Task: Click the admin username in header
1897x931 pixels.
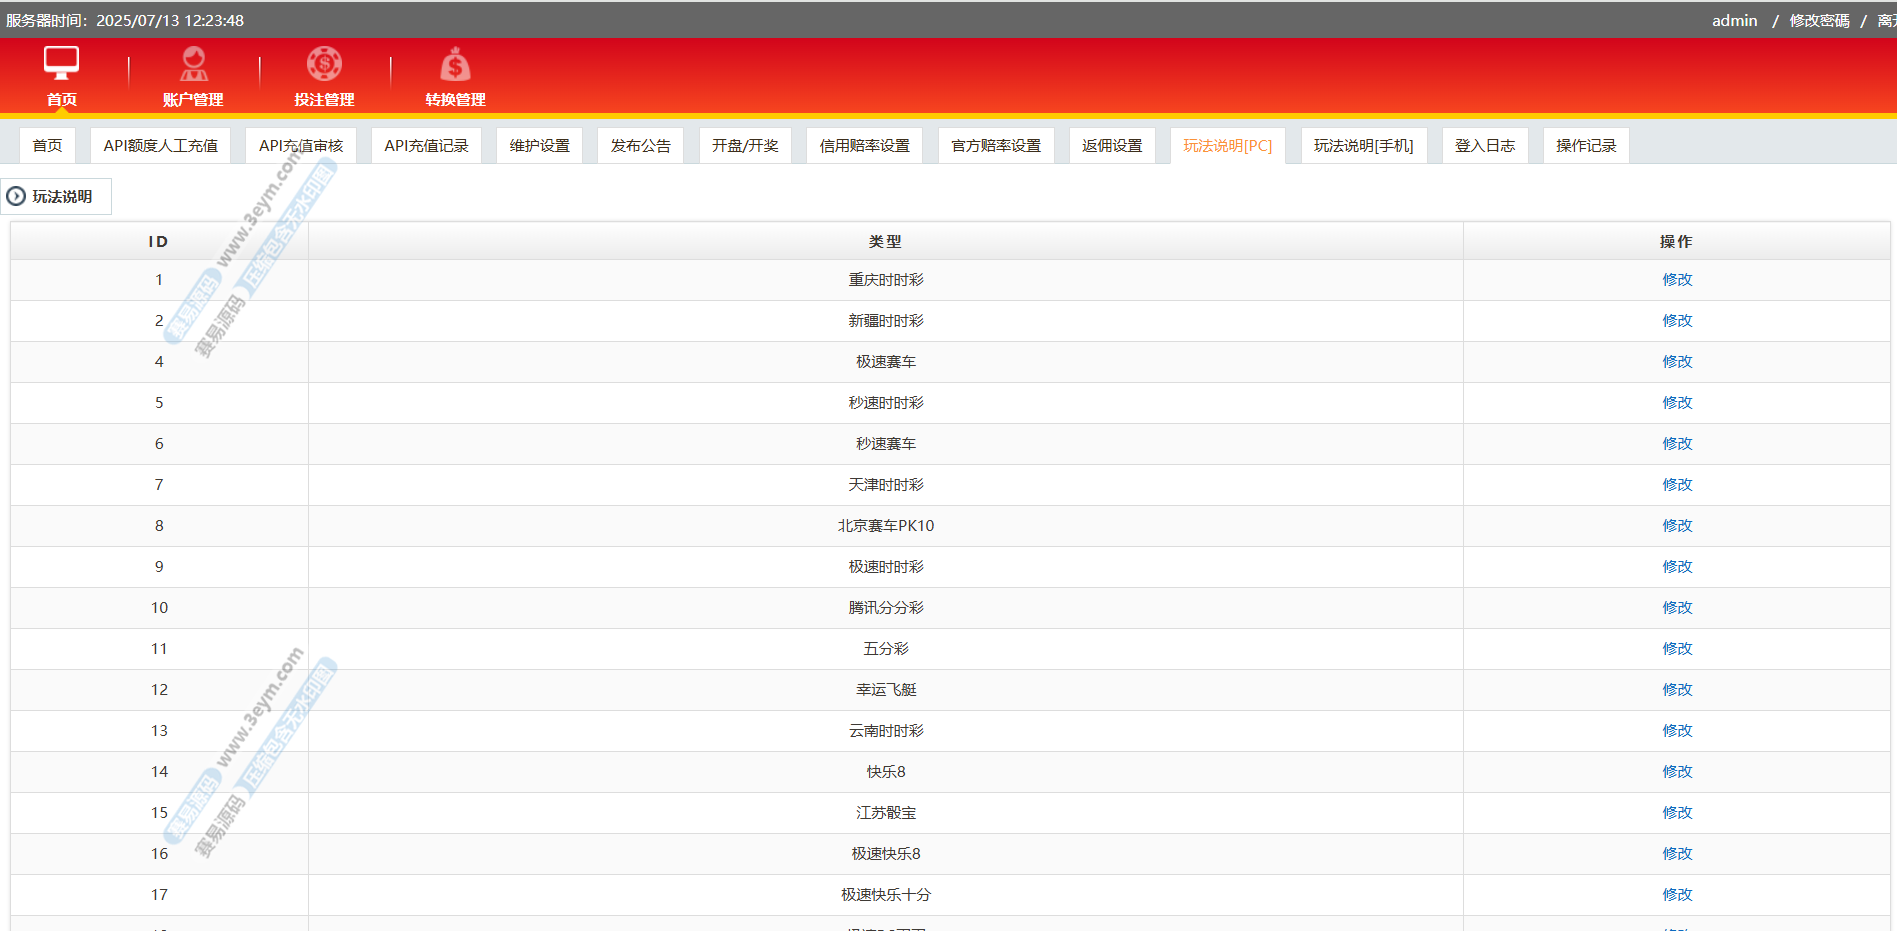Action: tap(1734, 21)
